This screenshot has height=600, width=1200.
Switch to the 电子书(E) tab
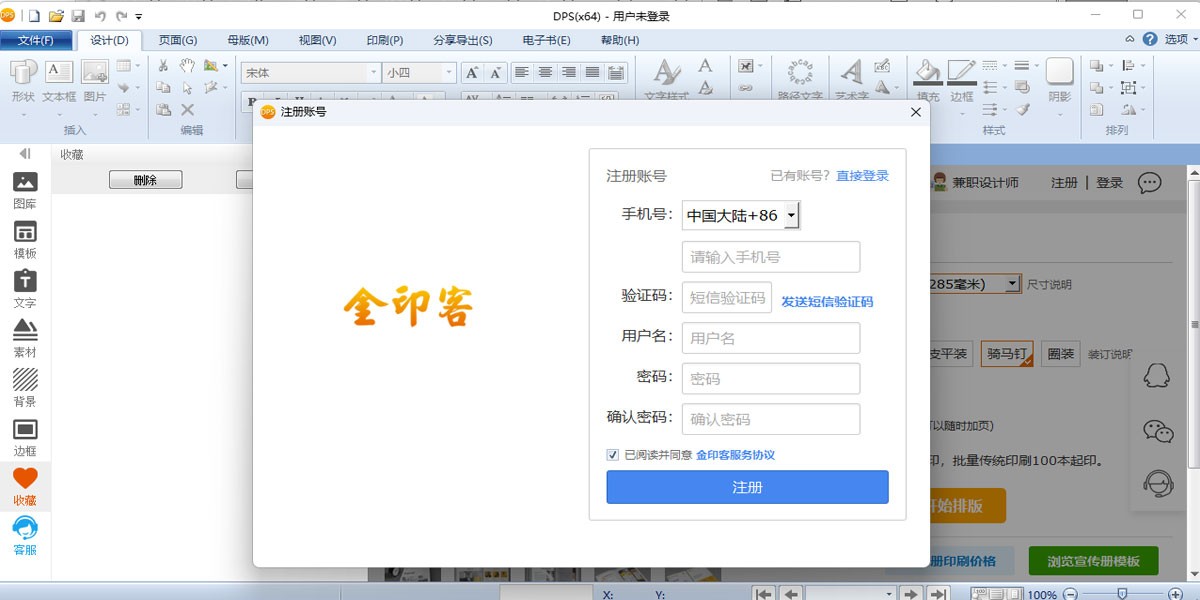[547, 40]
